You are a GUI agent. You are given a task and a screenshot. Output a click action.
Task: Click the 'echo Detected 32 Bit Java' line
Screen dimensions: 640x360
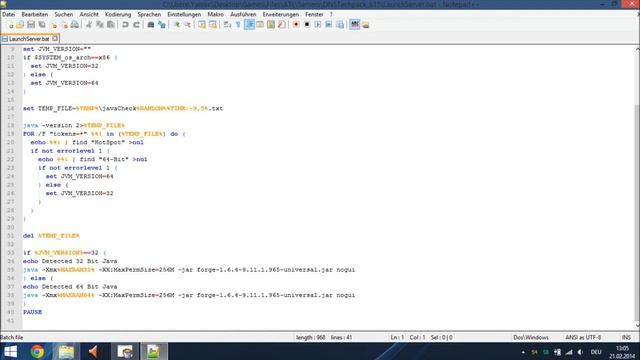70,261
